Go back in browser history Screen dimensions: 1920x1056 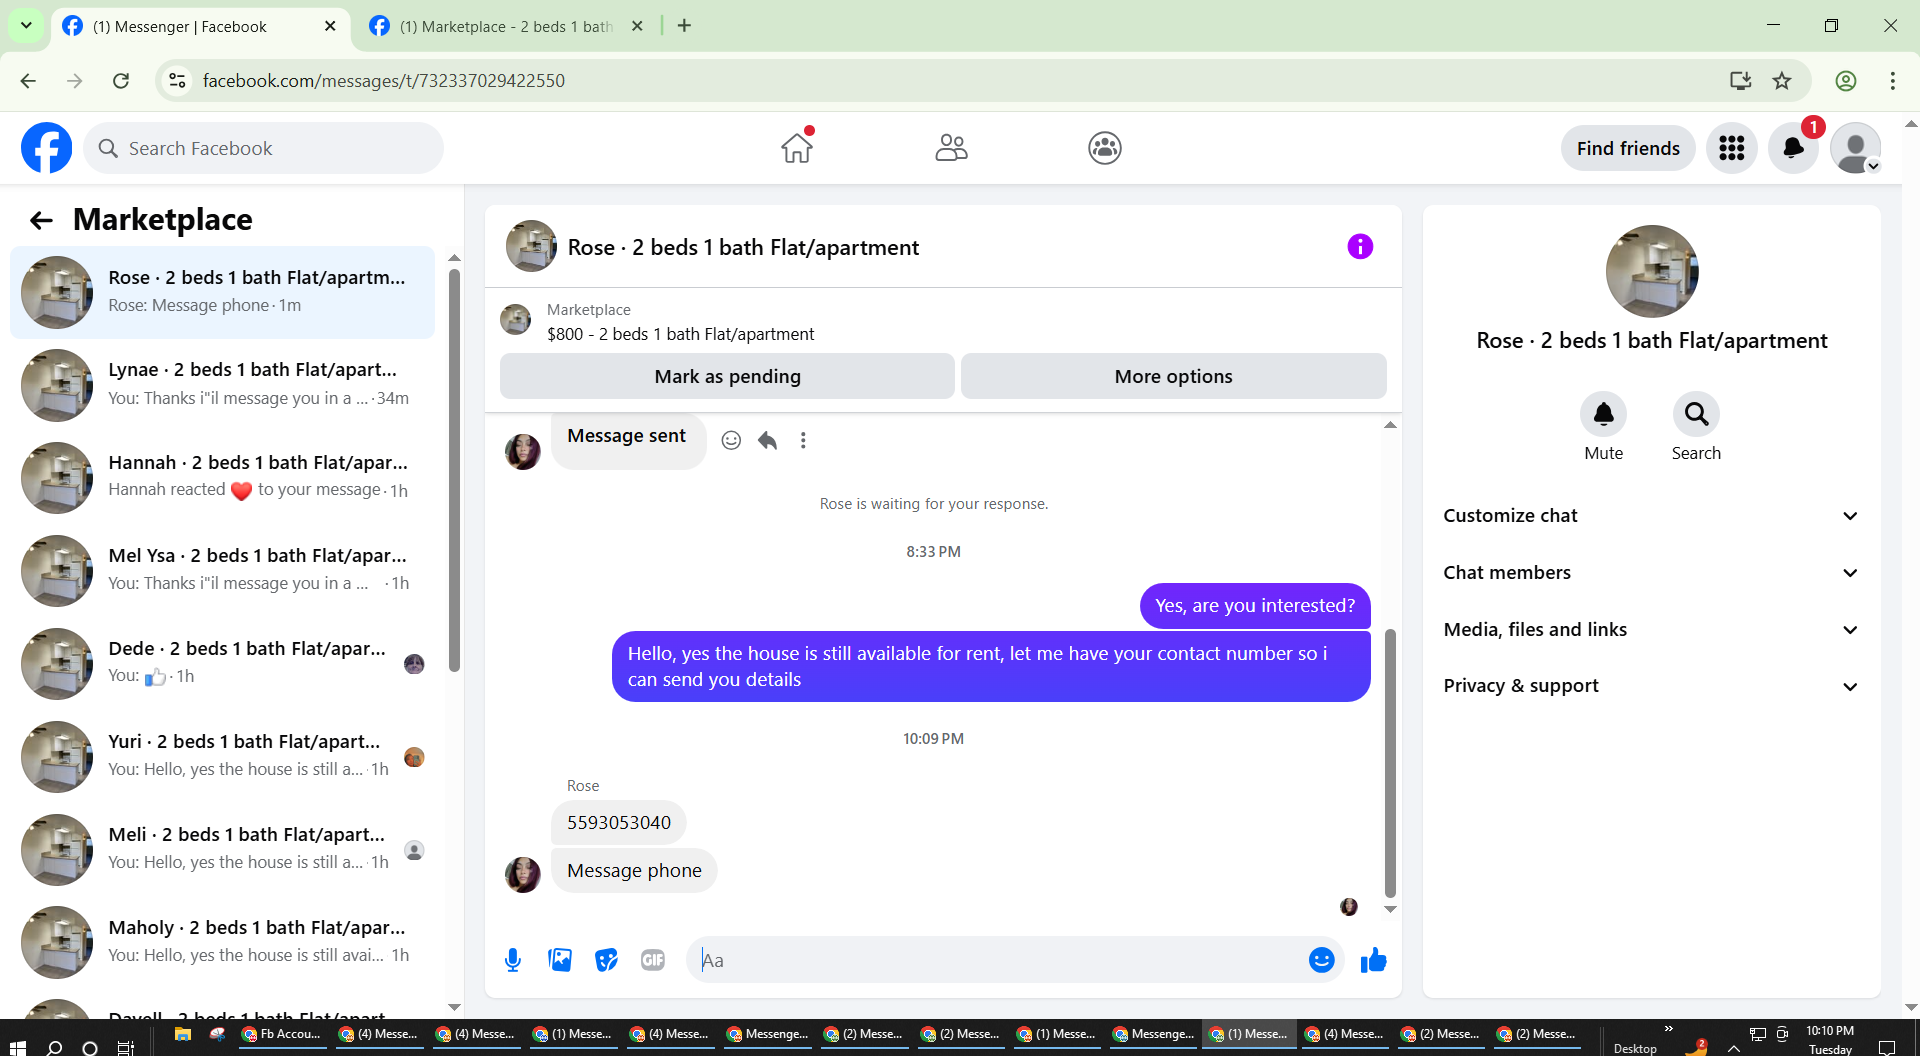[28, 81]
